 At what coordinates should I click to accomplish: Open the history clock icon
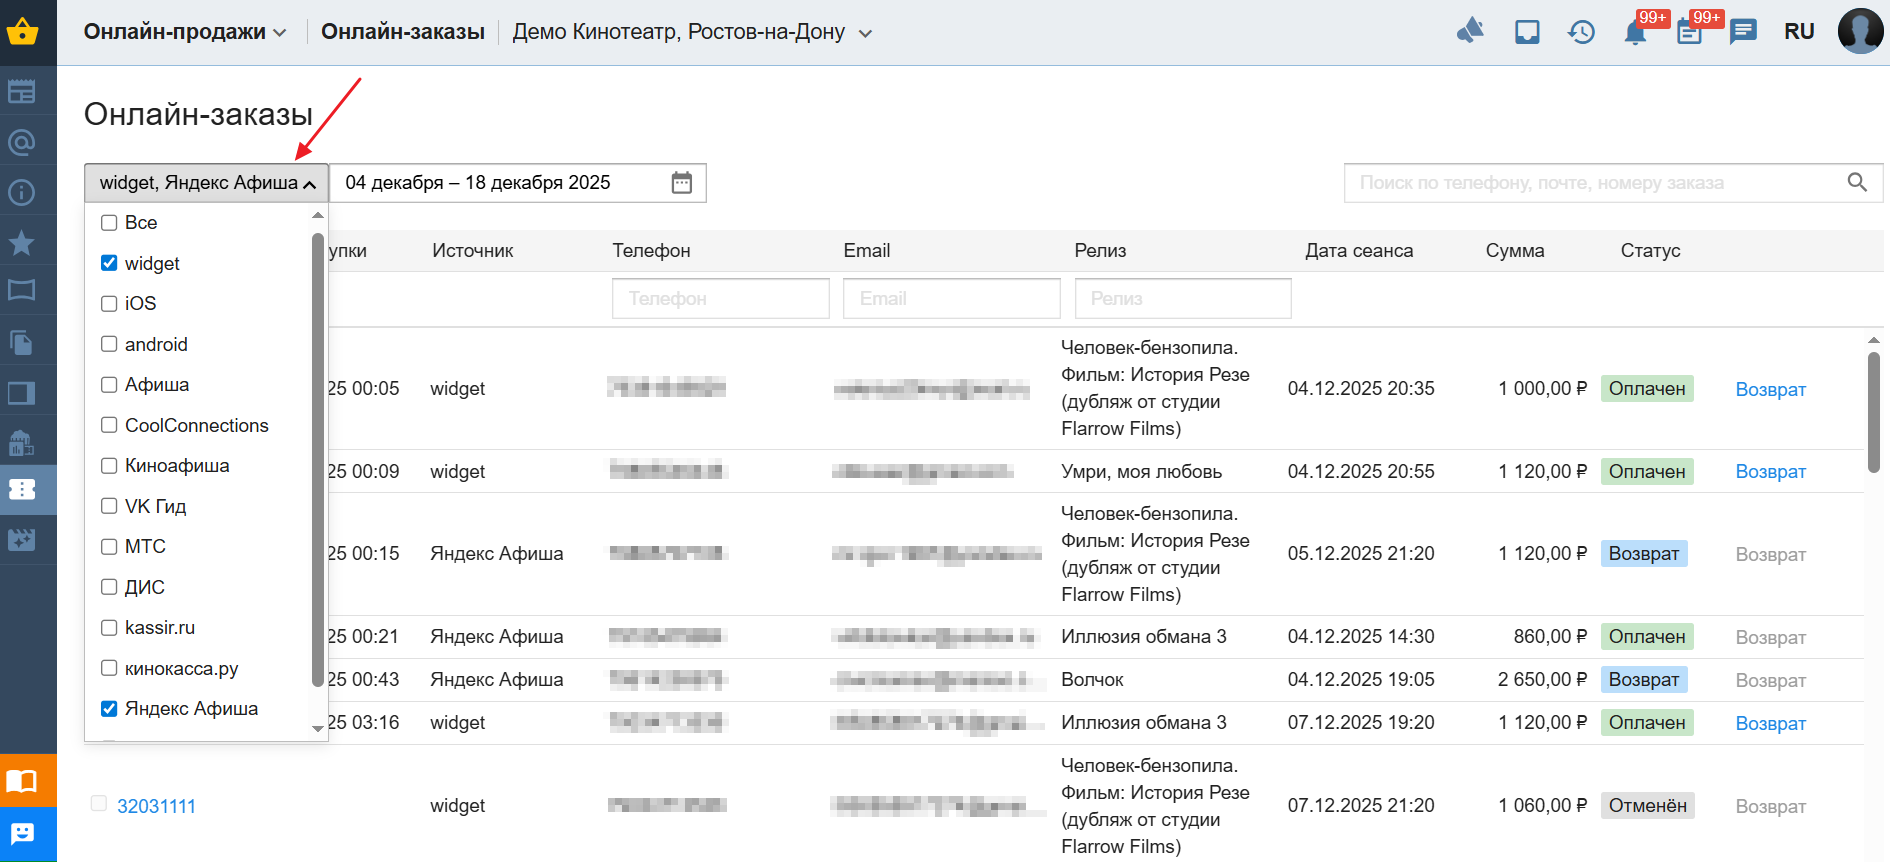(1581, 33)
